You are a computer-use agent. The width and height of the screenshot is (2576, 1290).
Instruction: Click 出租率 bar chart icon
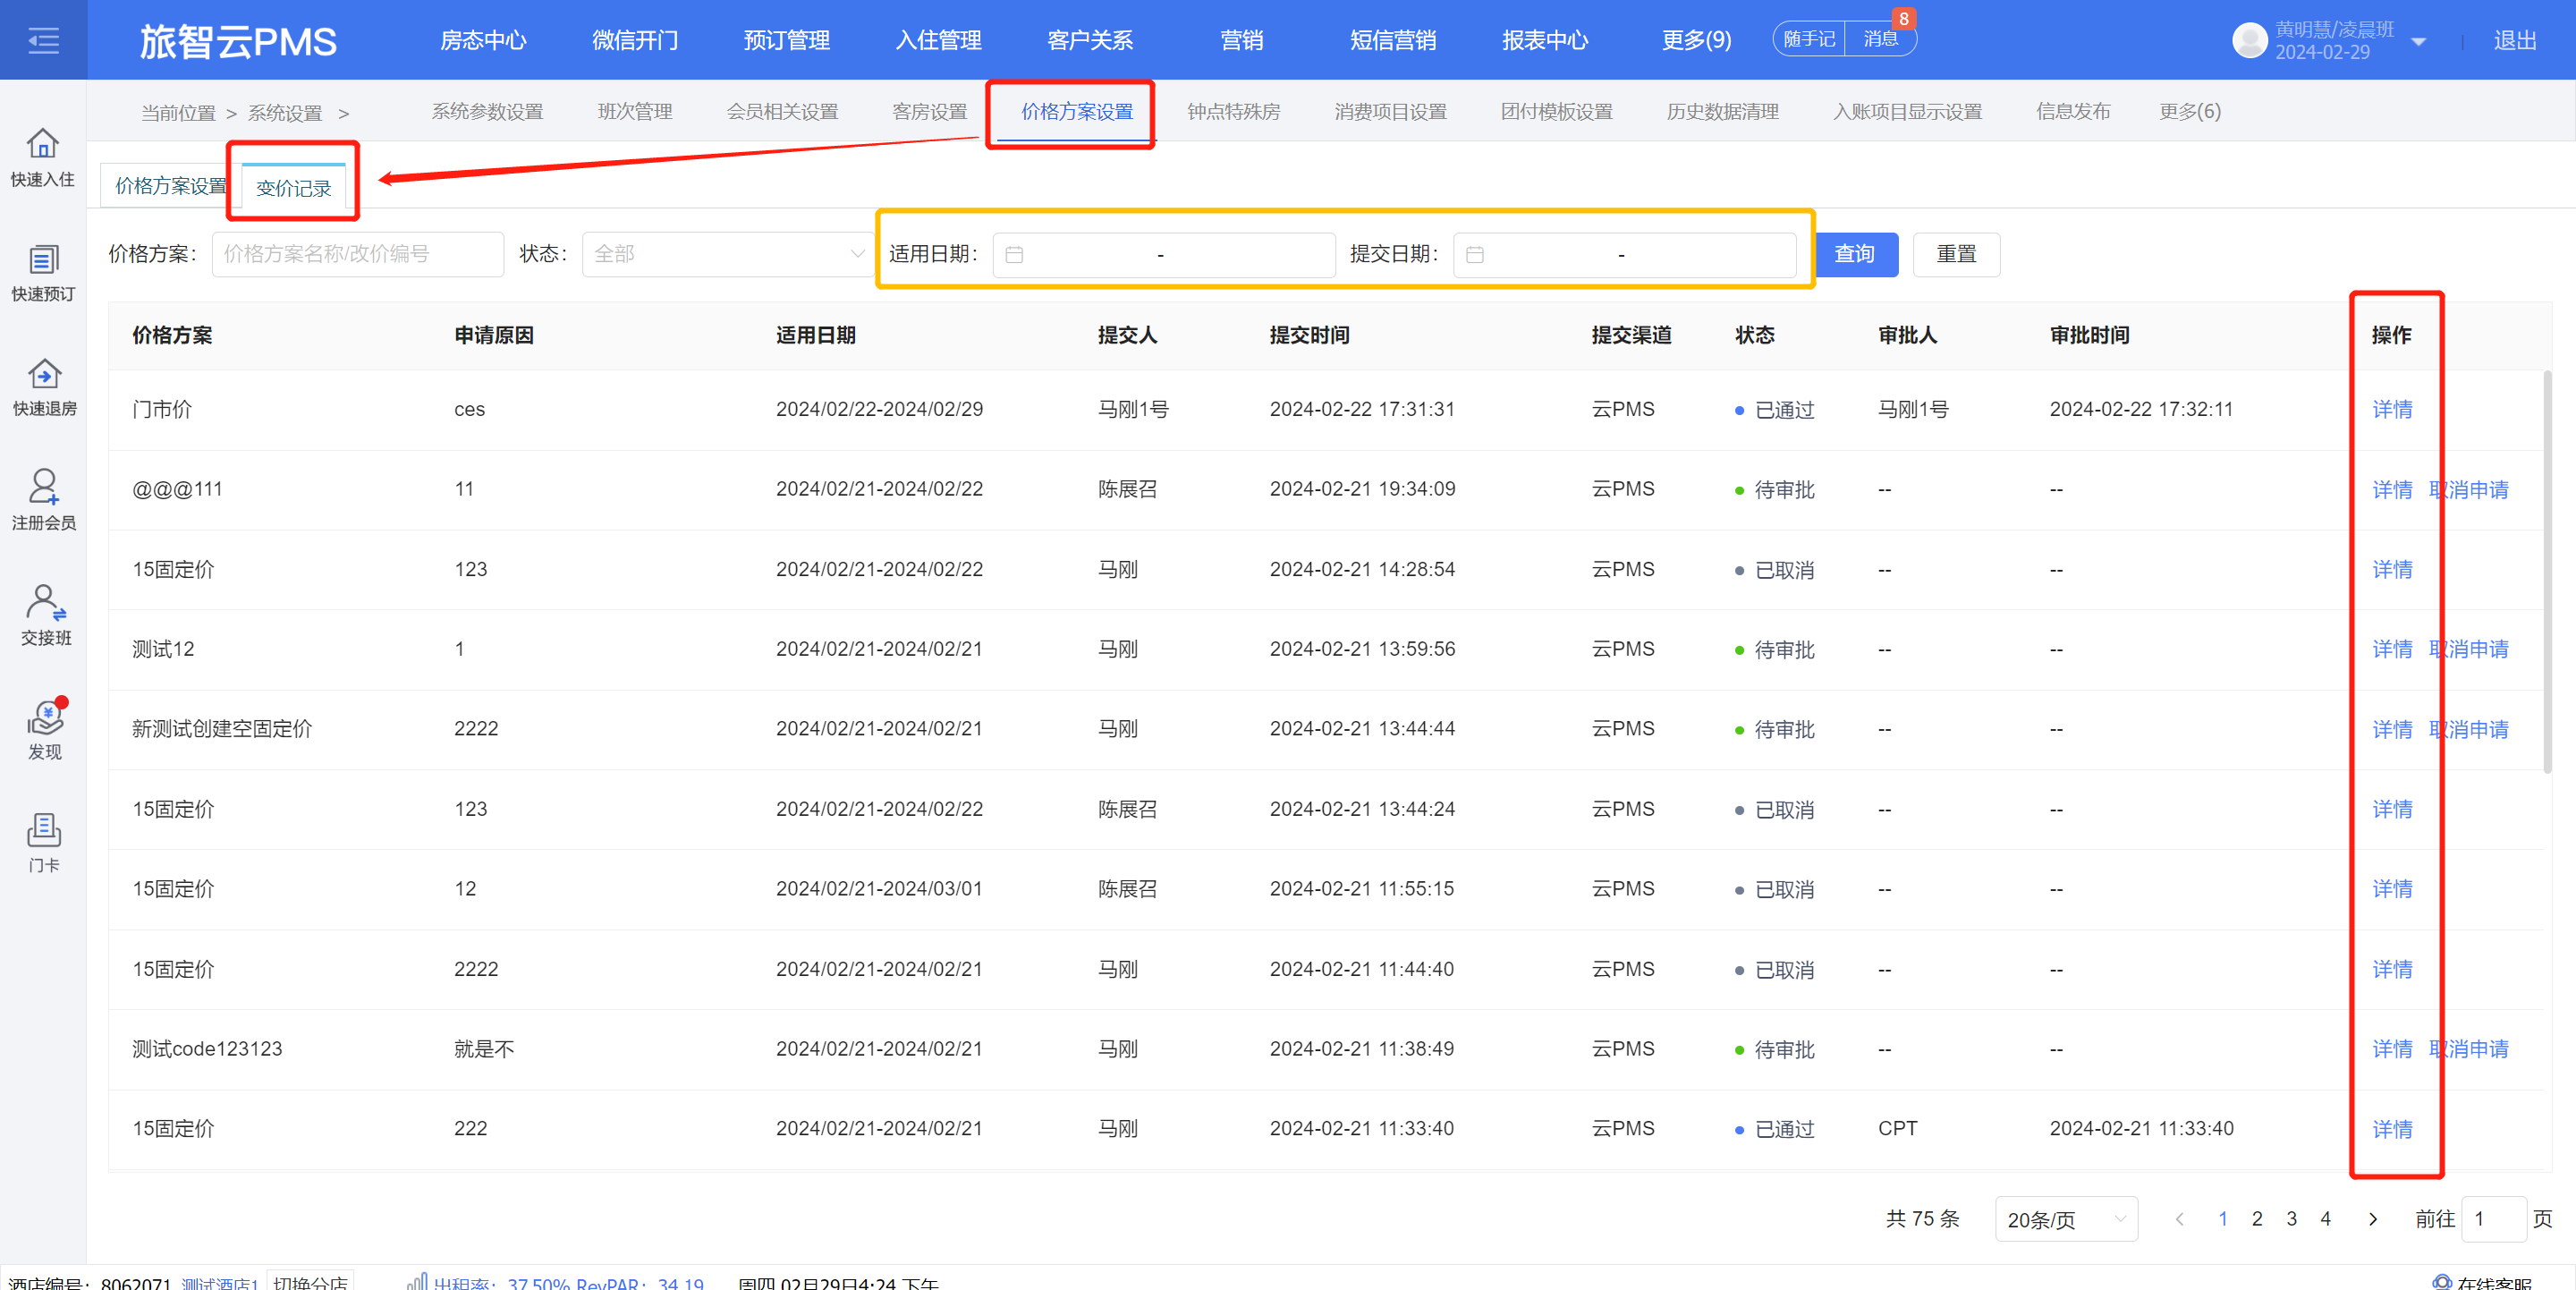pyautogui.click(x=417, y=1282)
